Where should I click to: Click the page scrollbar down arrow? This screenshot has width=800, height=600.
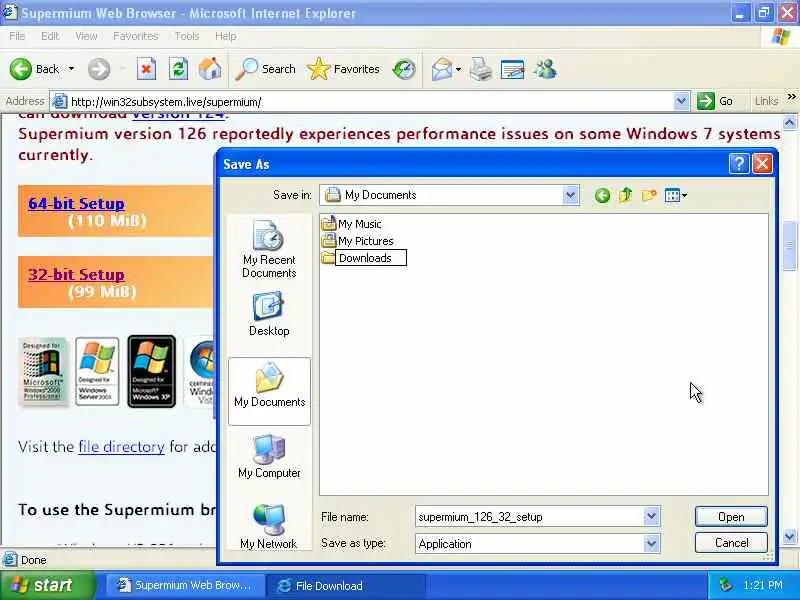coord(790,537)
